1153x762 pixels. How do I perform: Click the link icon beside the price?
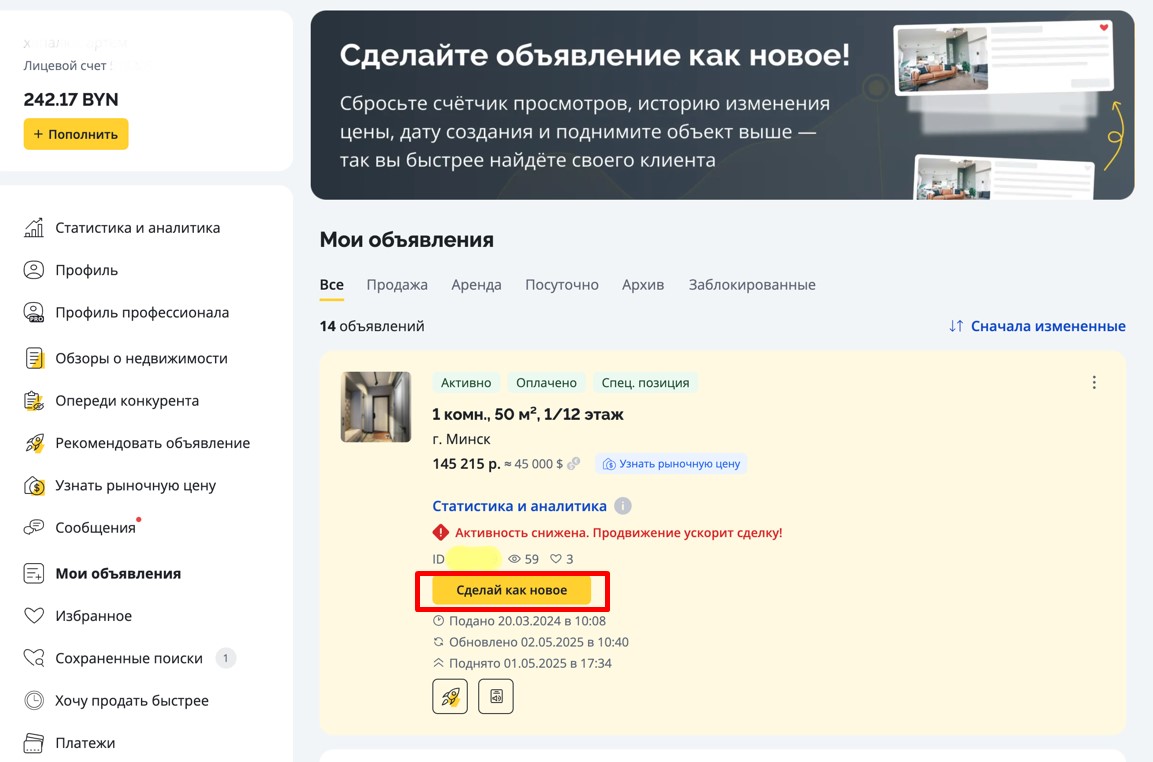[x=574, y=464]
